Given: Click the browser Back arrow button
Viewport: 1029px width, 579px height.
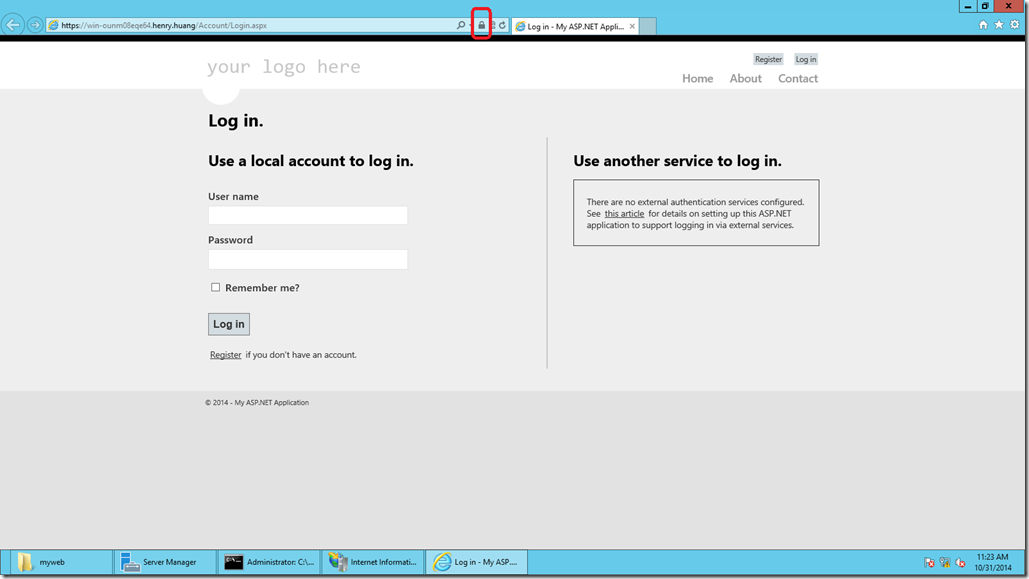Looking at the screenshot, I should 13,25.
